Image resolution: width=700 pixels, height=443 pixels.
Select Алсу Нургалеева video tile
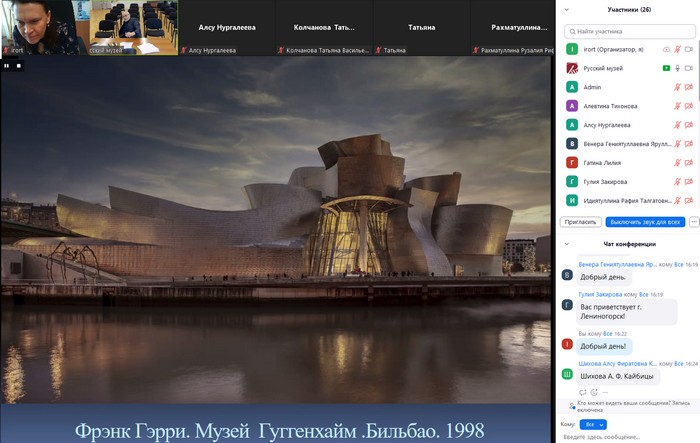(x=227, y=28)
